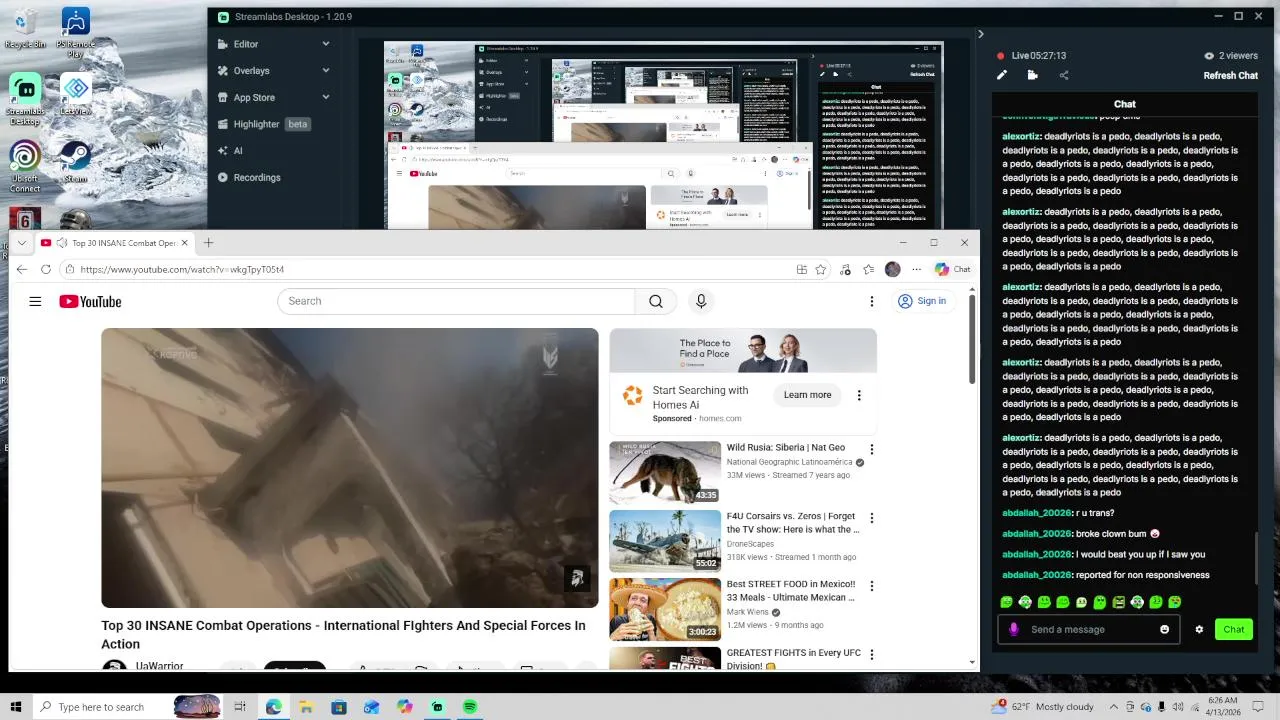
Task: Click the split screen icon in address bar
Action: pos(801,269)
